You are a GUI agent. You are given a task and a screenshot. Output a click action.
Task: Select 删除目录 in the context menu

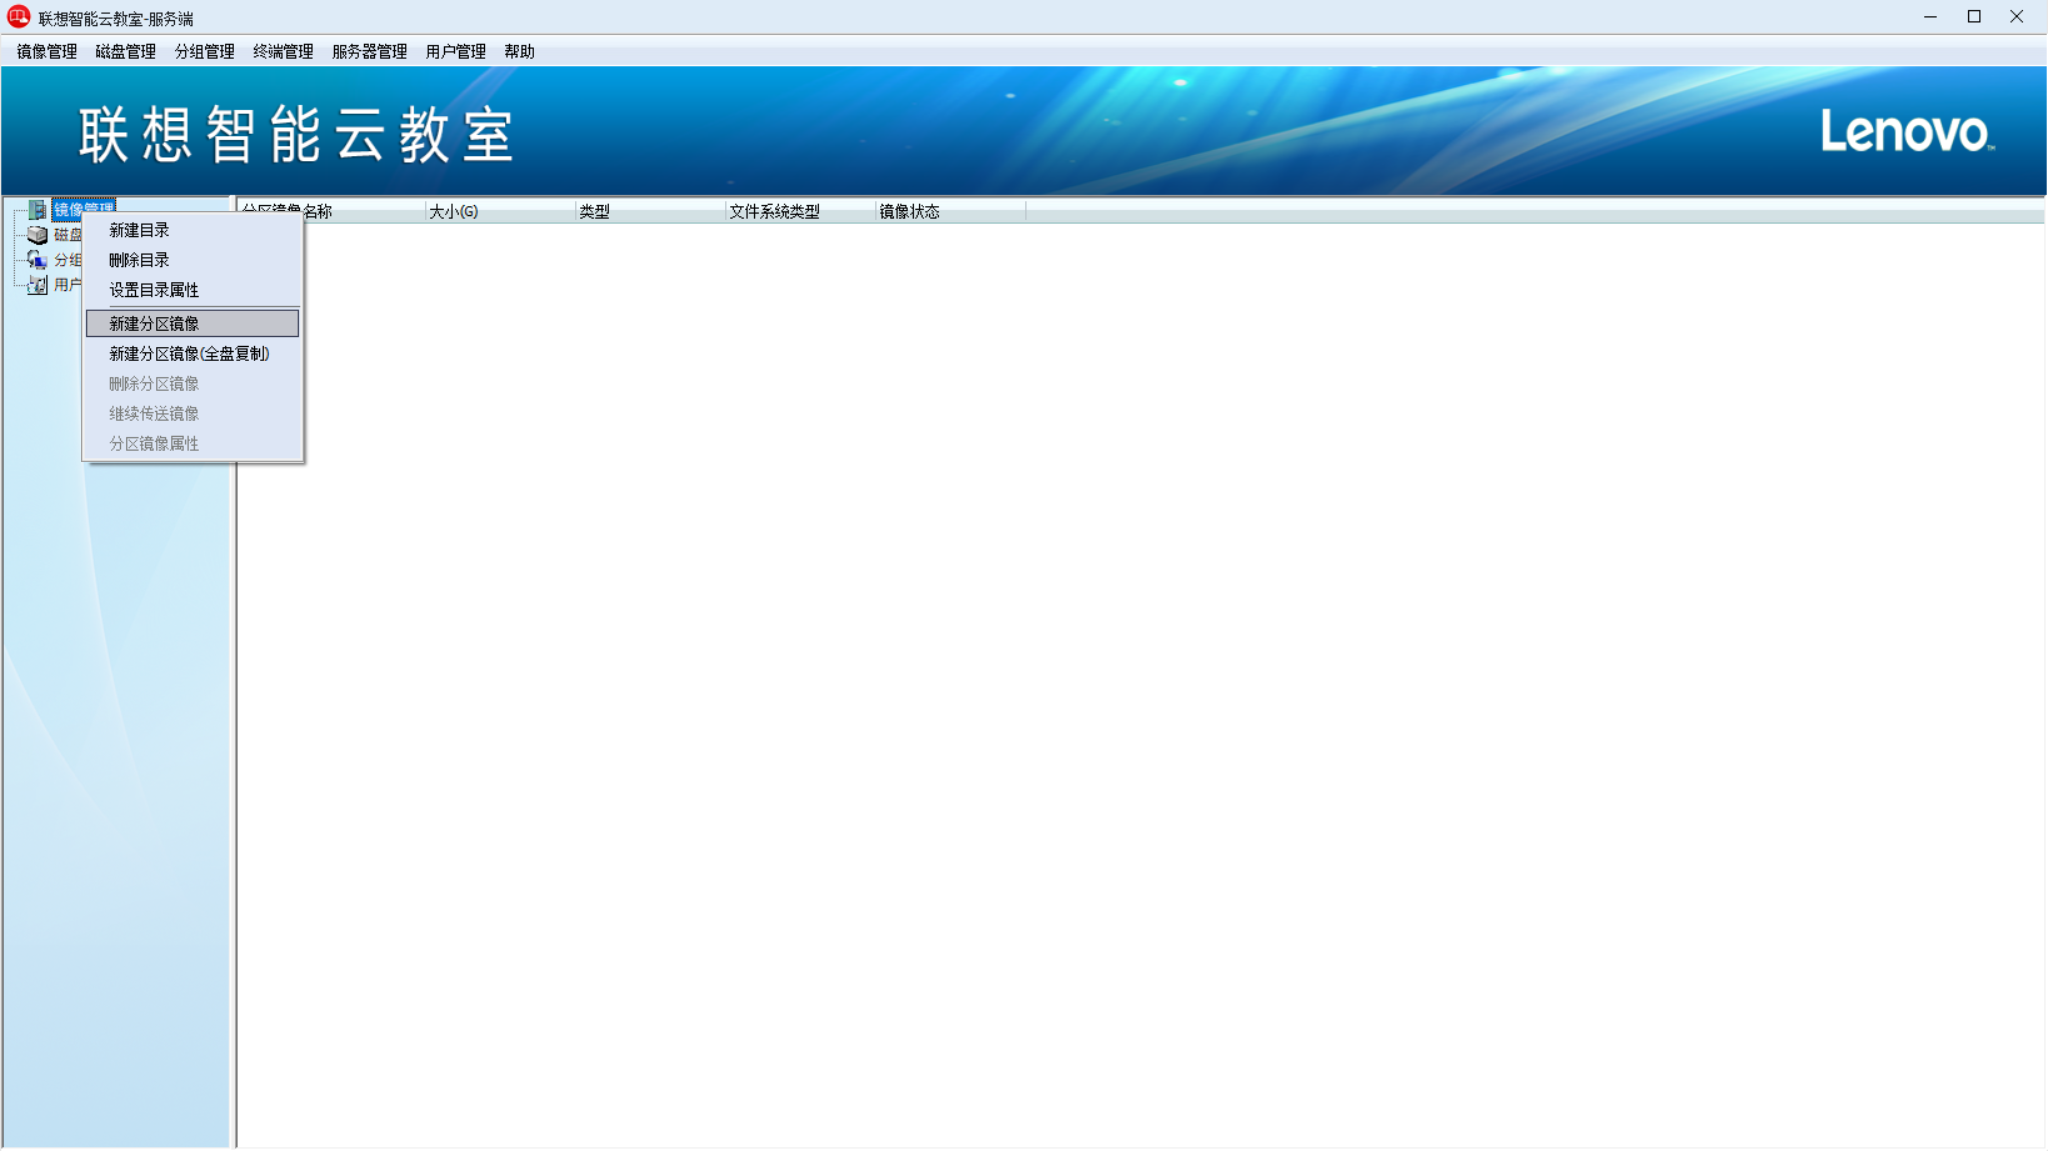[x=139, y=260]
